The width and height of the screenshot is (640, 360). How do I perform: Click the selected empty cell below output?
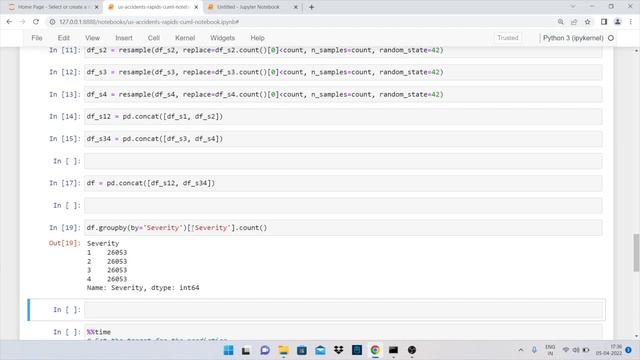click(x=343, y=310)
